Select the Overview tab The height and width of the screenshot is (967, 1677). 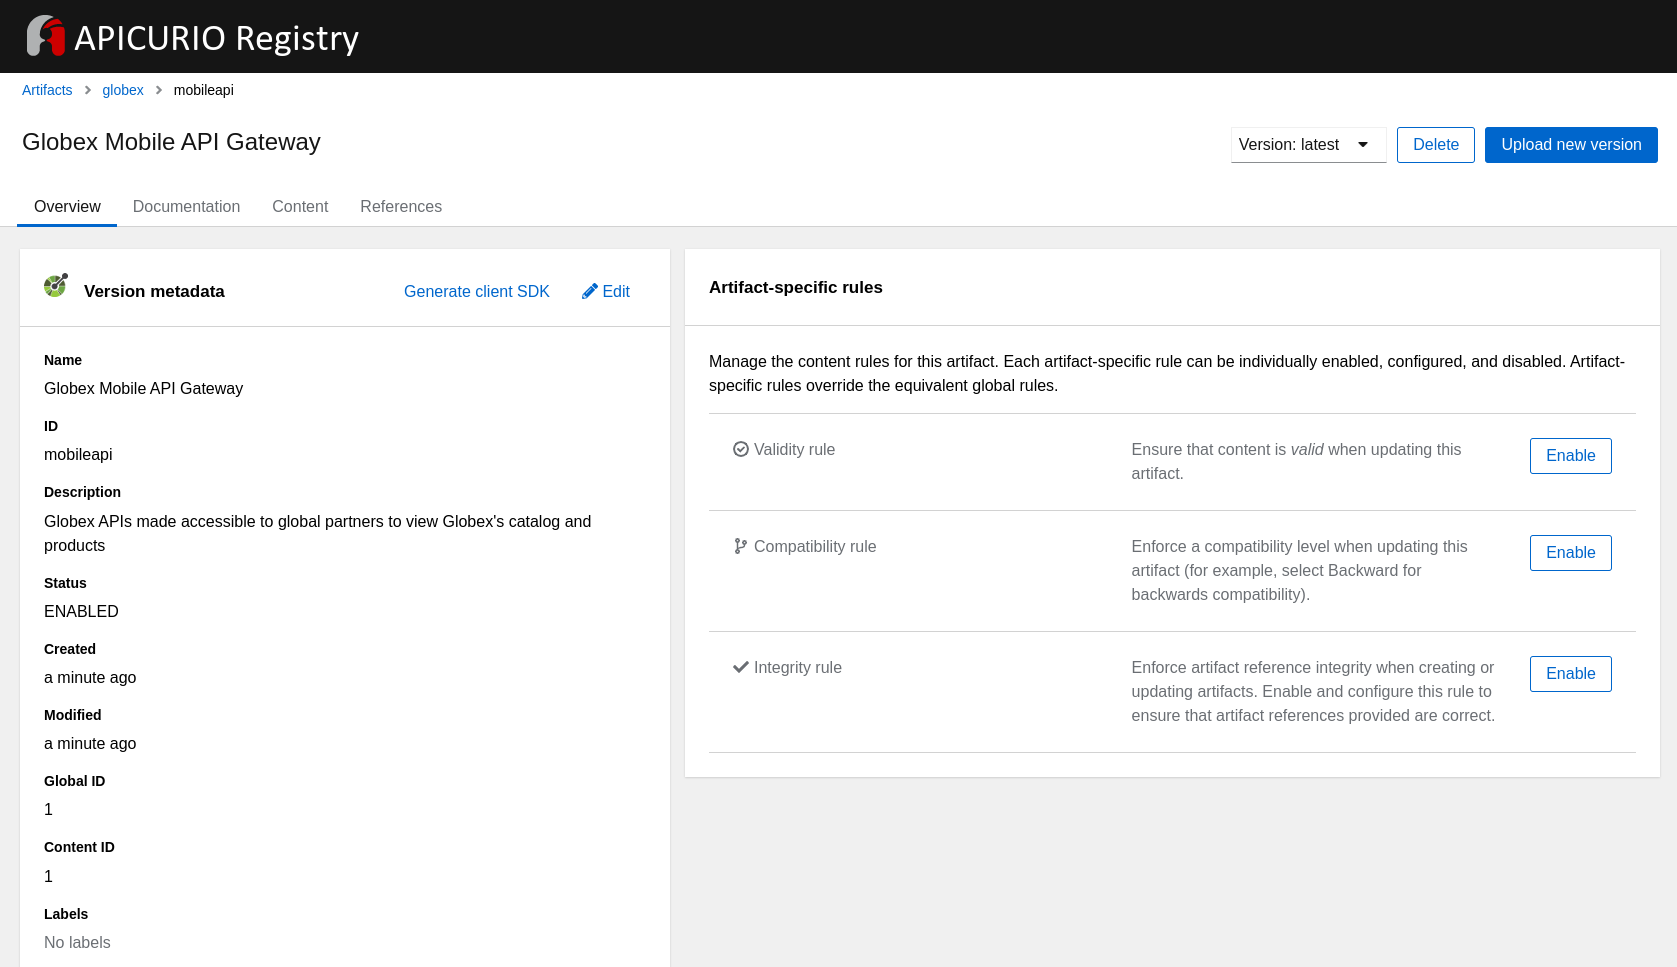(x=67, y=206)
